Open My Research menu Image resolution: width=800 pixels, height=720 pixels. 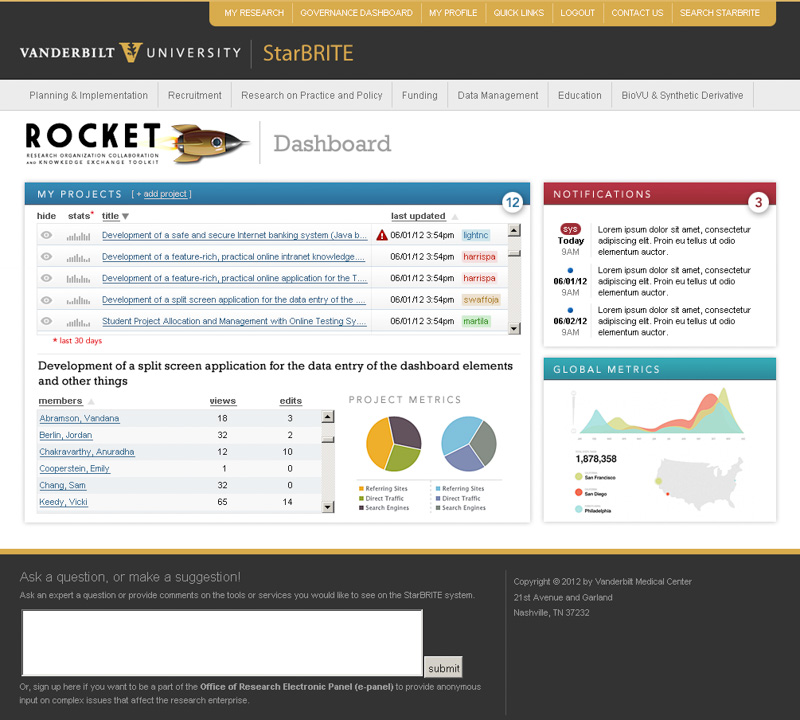tap(254, 13)
